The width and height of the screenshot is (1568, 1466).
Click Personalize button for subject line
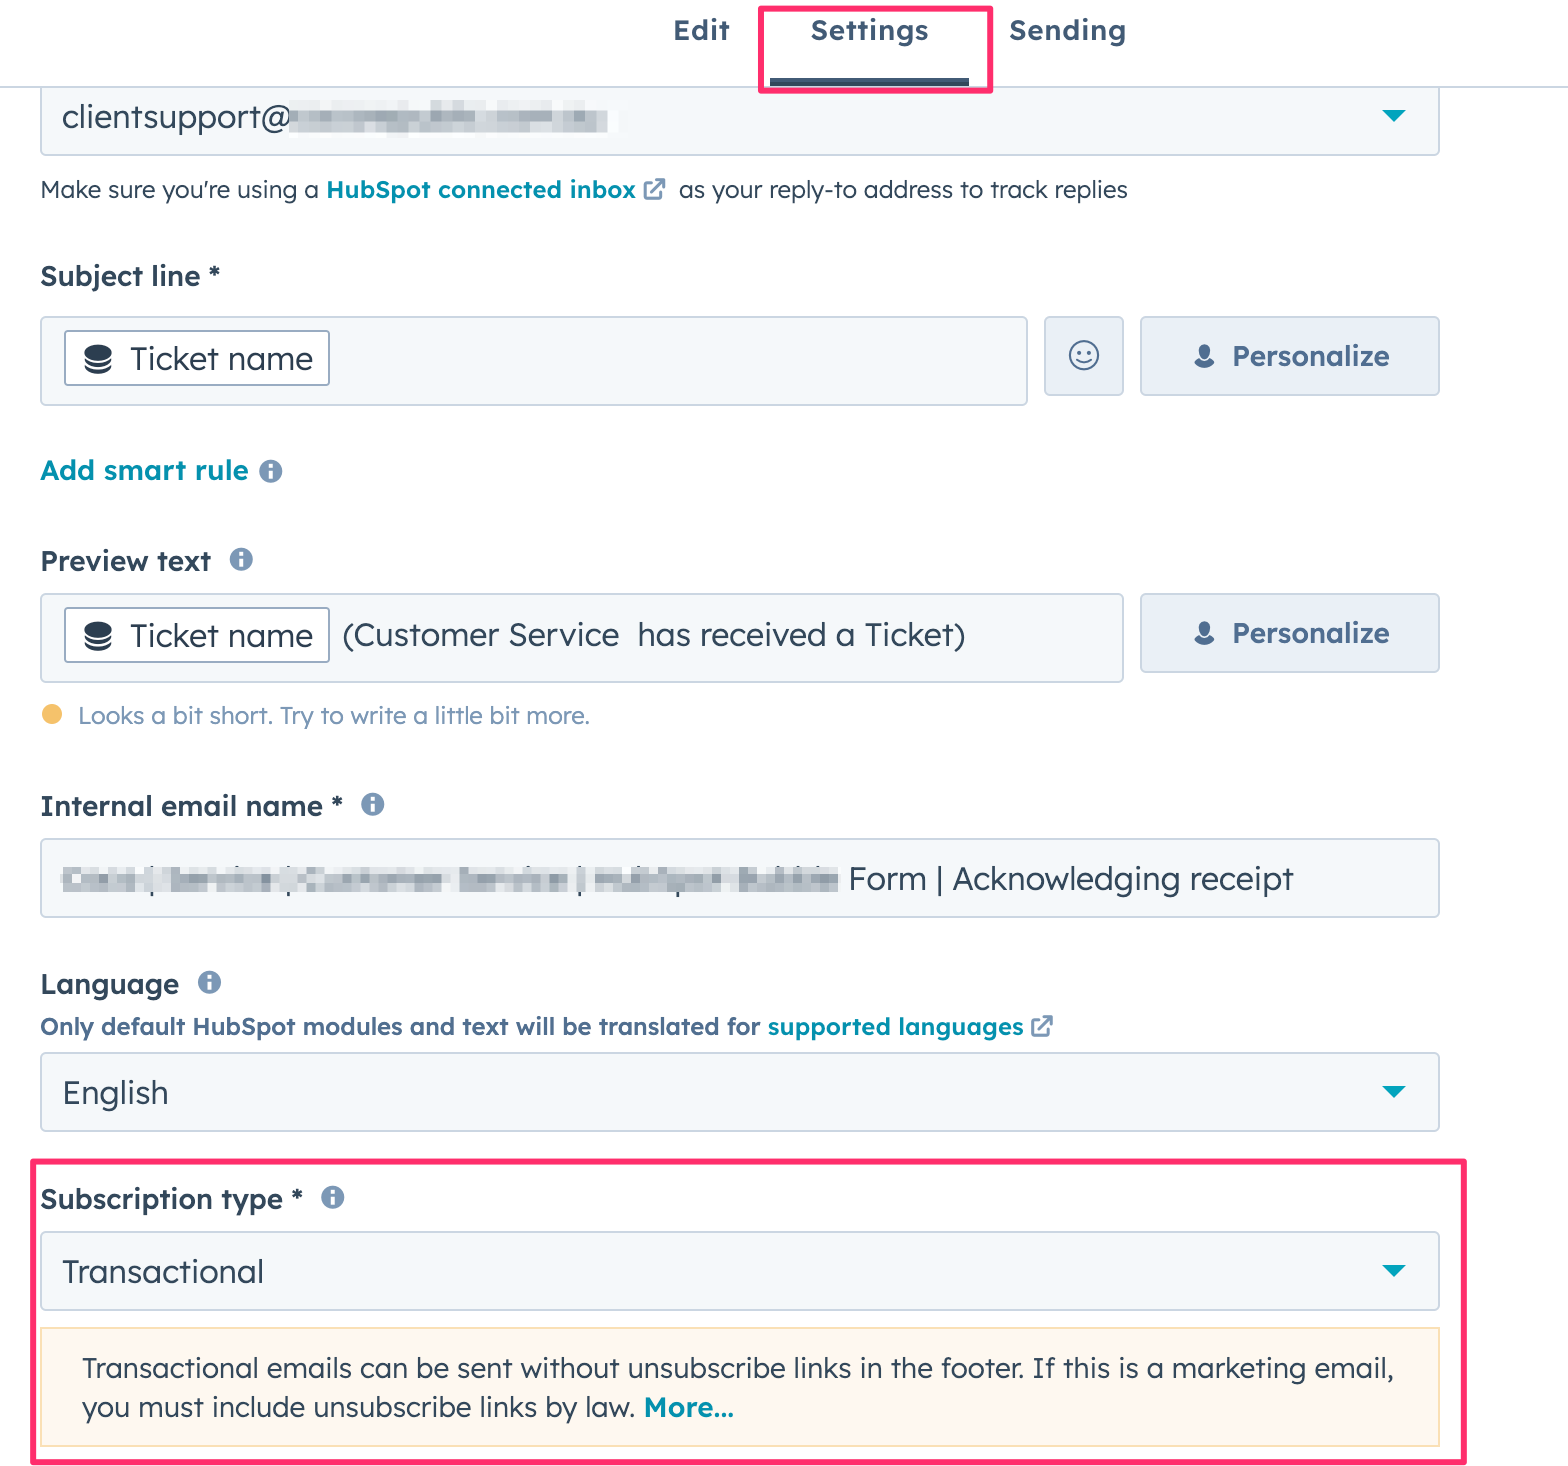1289,356
